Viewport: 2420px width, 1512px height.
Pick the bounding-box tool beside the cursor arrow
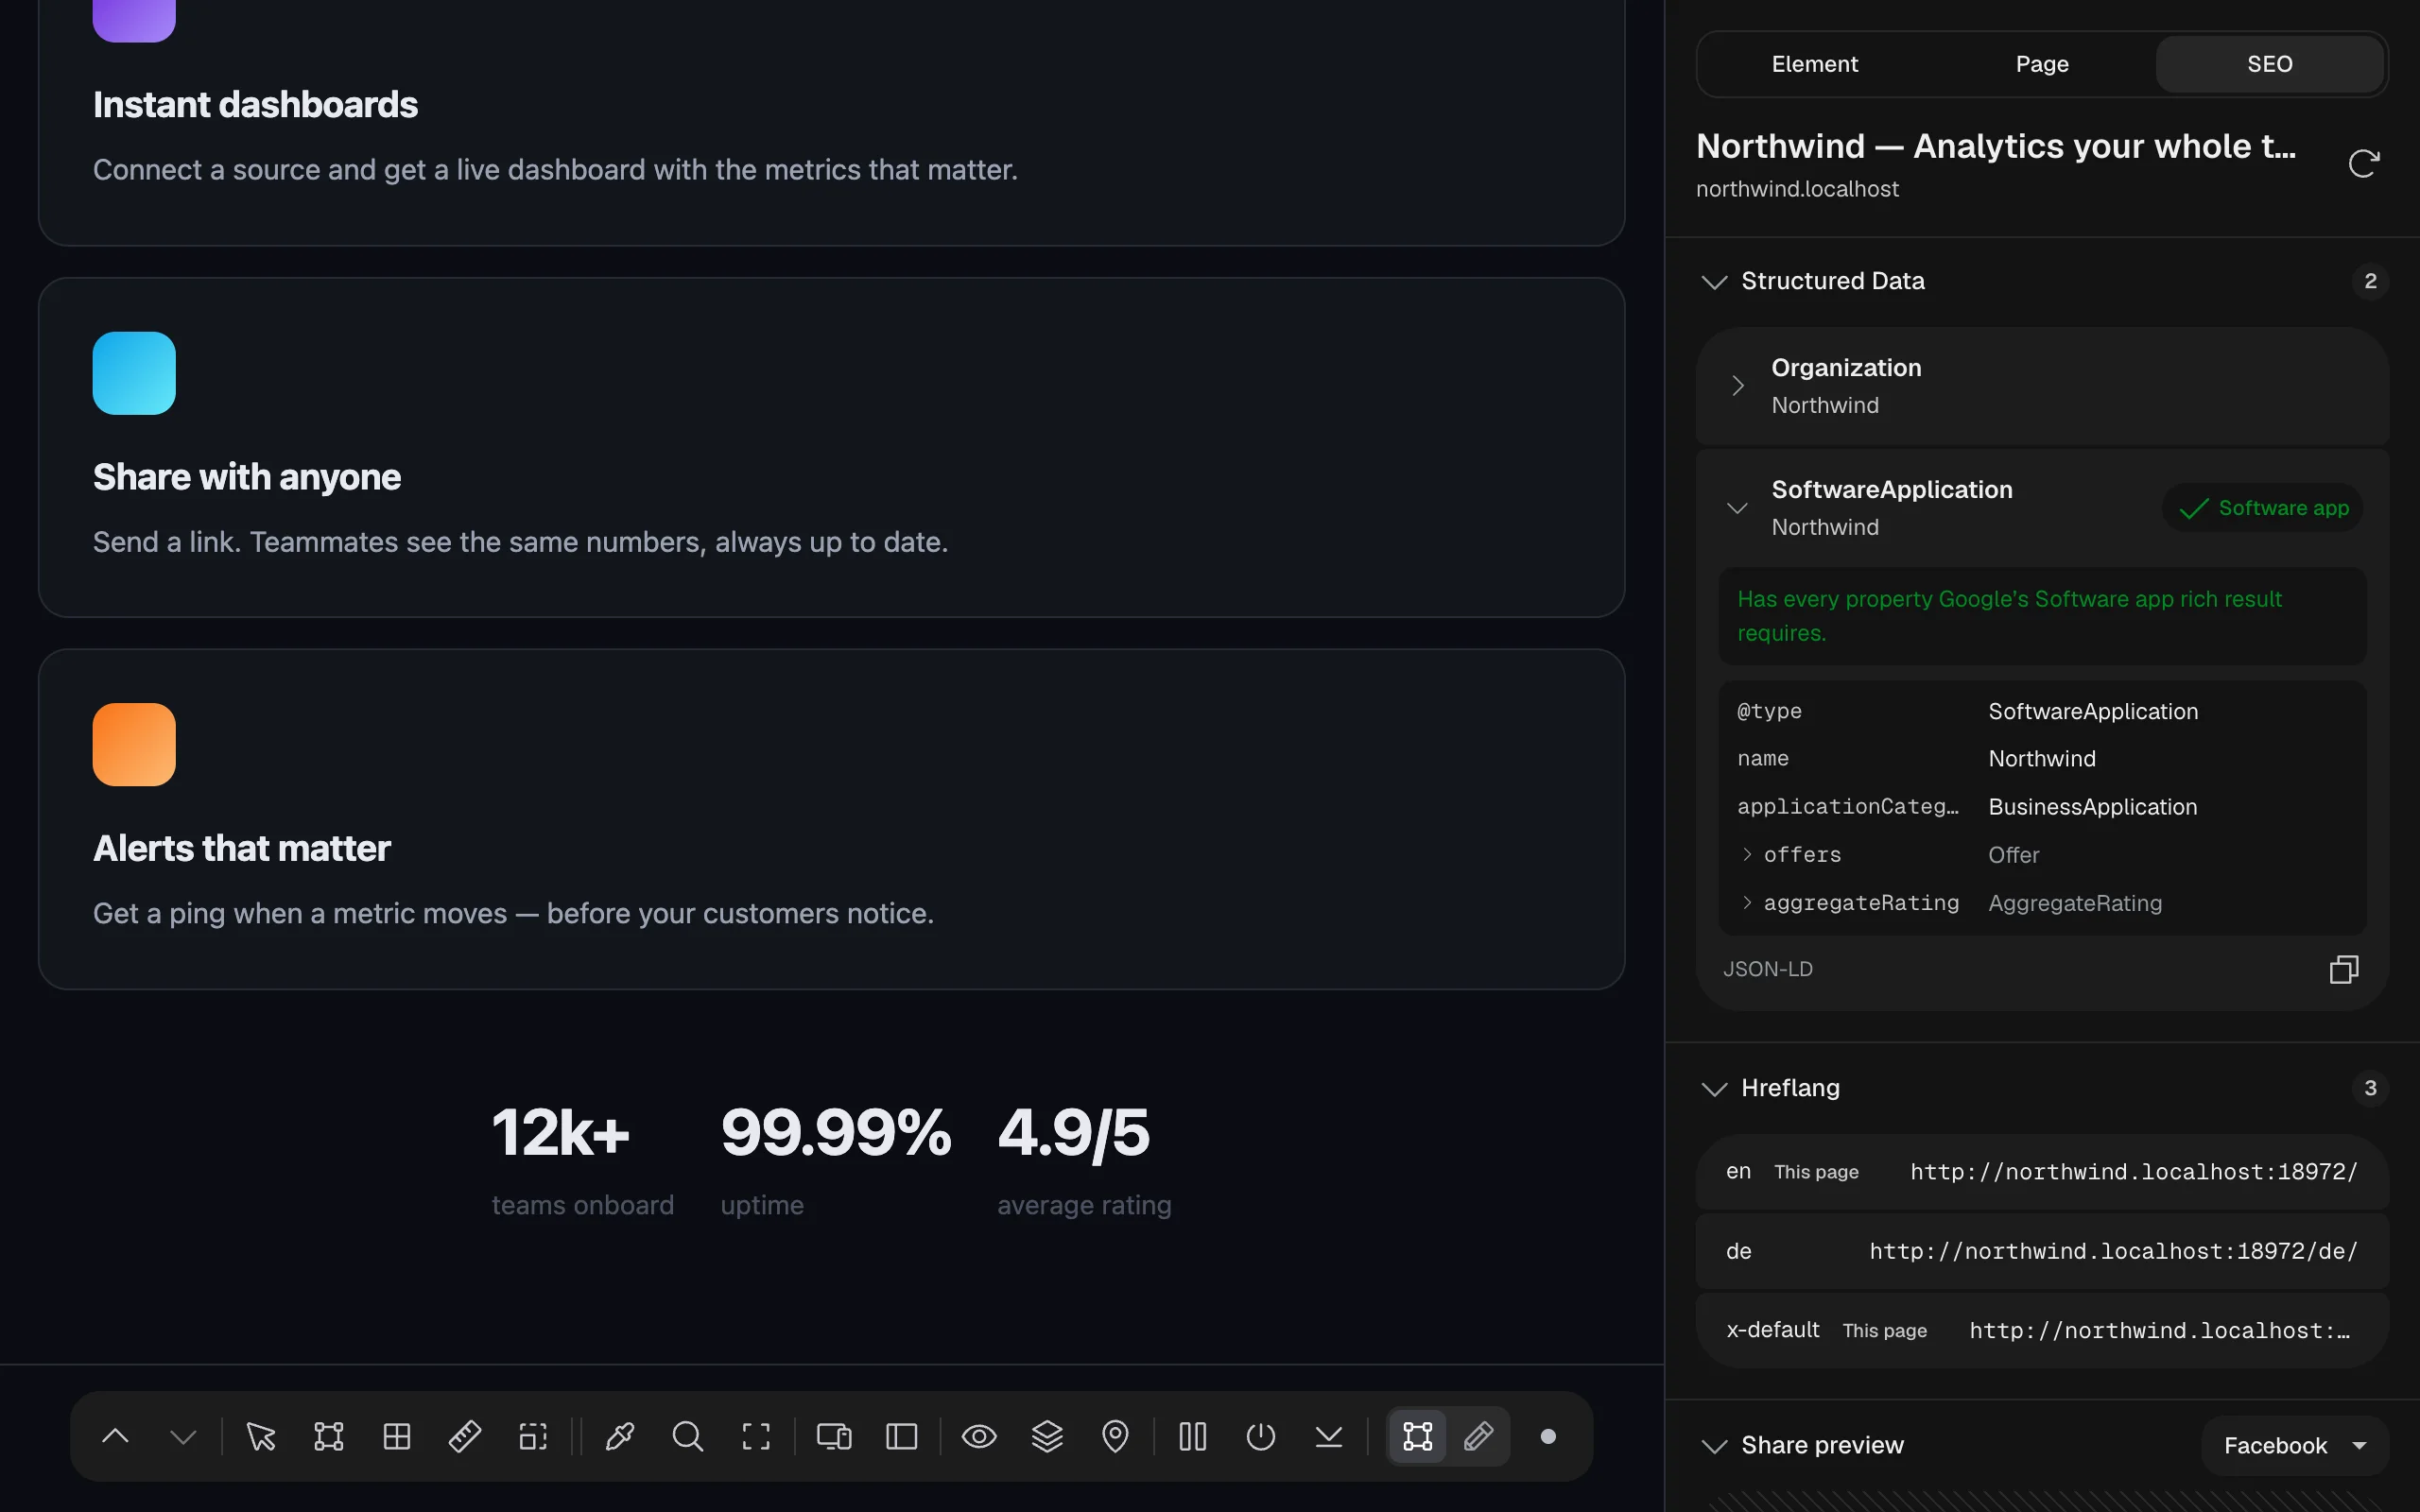click(329, 1437)
